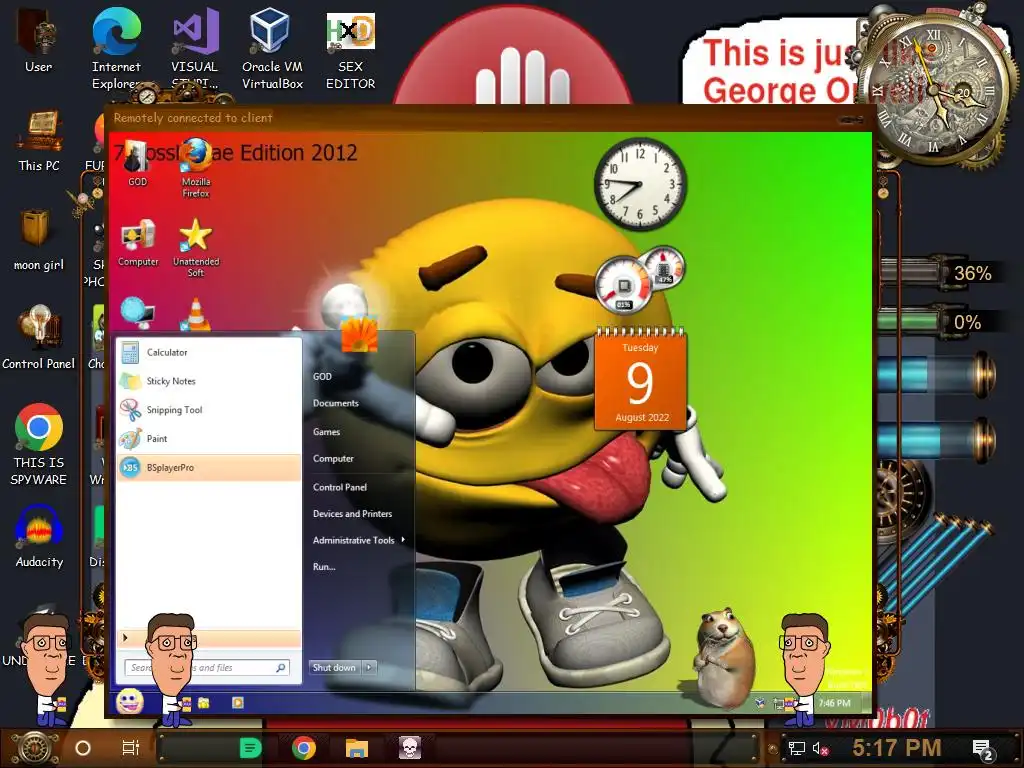
Task: Open the moon girl folder icon
Action: click(x=39, y=240)
